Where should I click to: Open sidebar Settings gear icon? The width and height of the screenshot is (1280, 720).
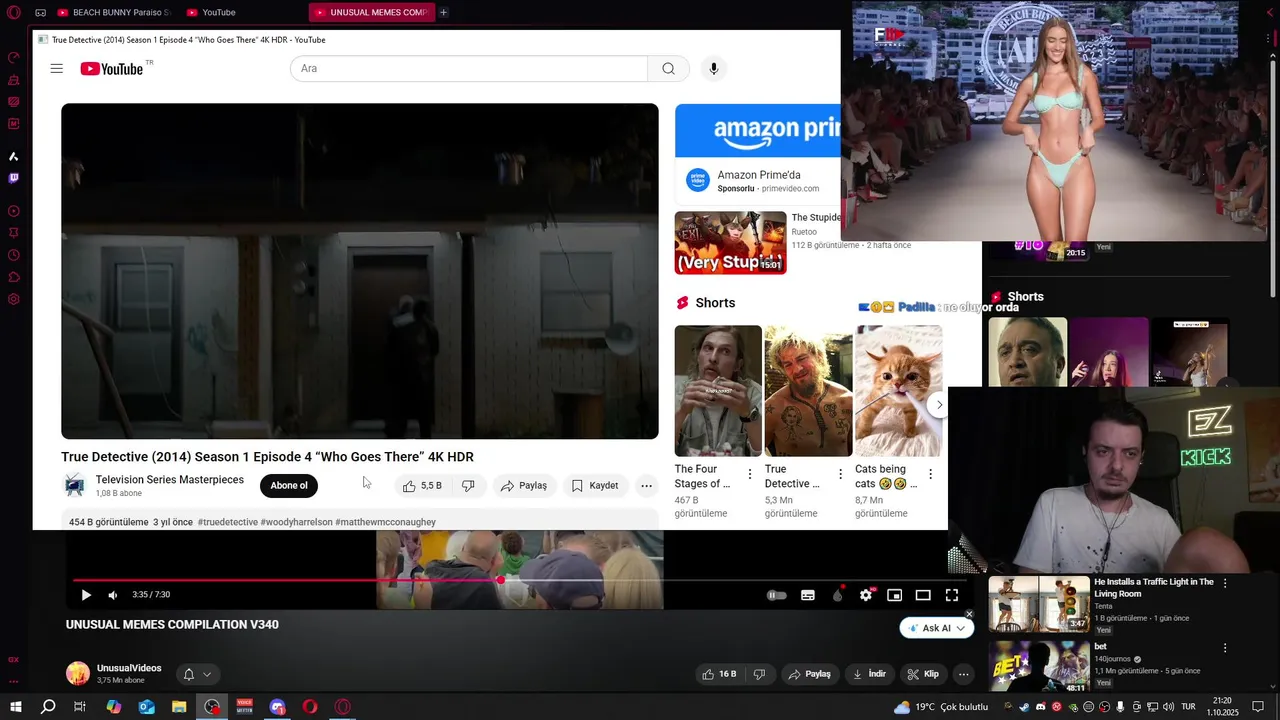point(14,299)
